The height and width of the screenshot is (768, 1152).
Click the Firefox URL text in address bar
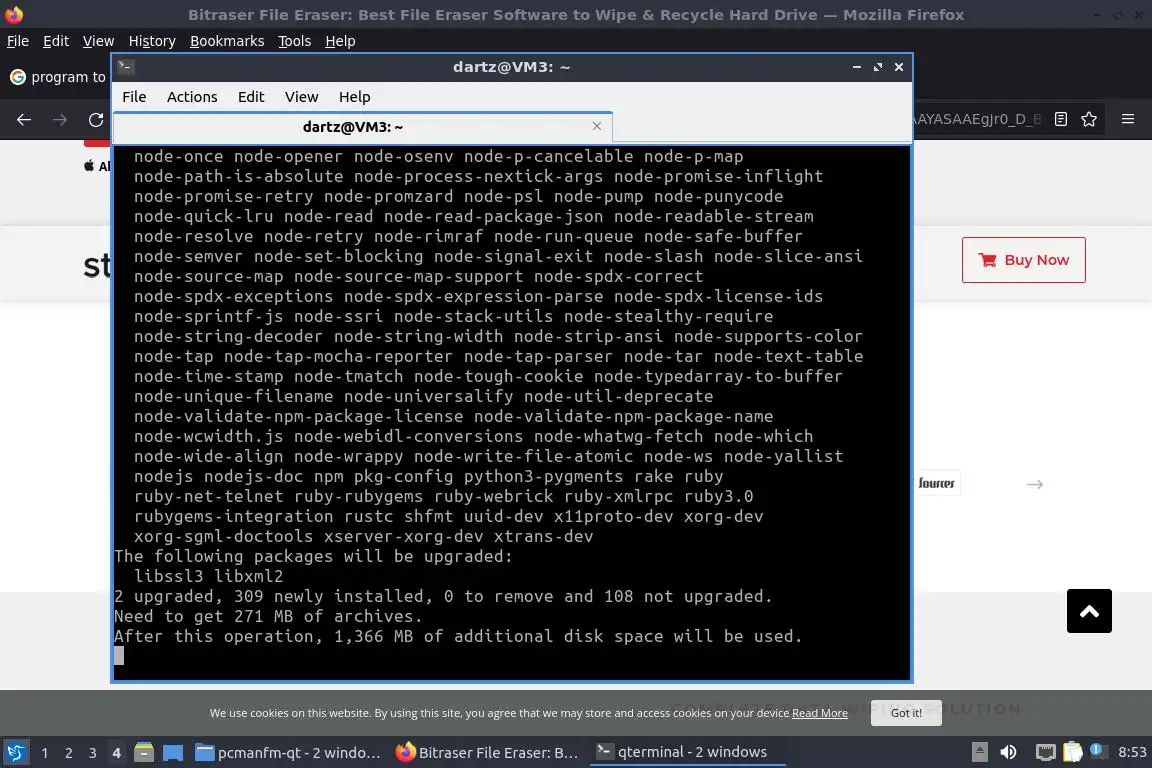pyautogui.click(x=977, y=119)
